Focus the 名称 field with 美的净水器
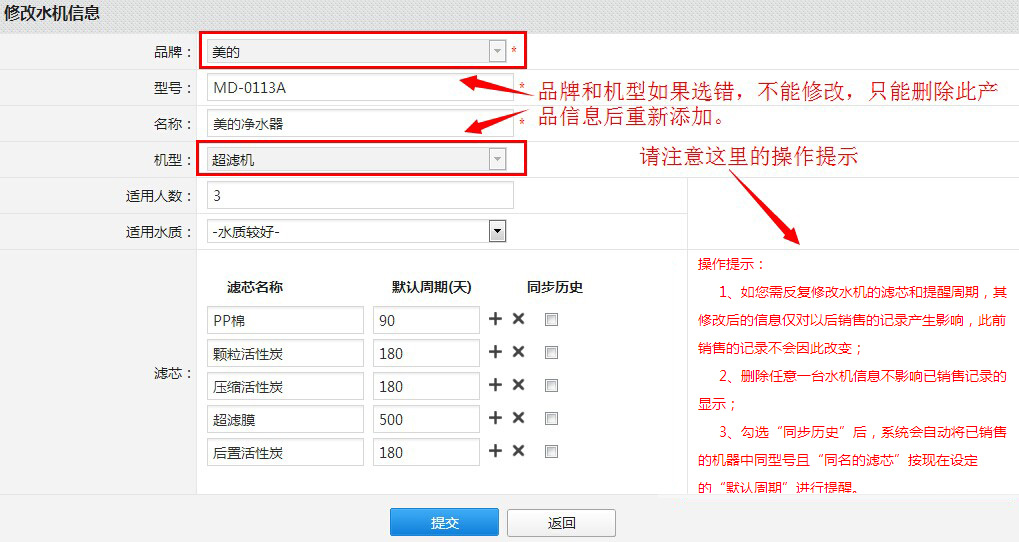The width and height of the screenshot is (1019, 542). click(x=360, y=123)
